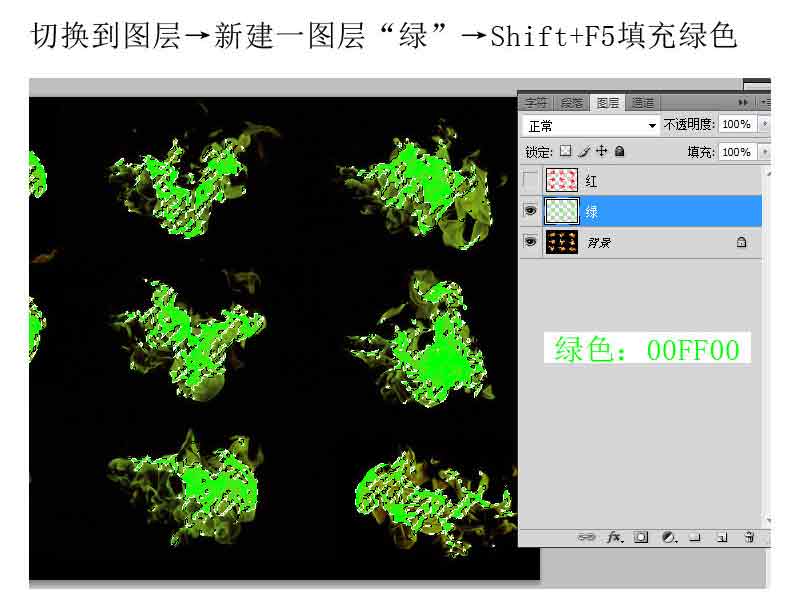Screen dimensions: 788x595
Task: Switch to the 通道 tab
Action: tap(643, 103)
